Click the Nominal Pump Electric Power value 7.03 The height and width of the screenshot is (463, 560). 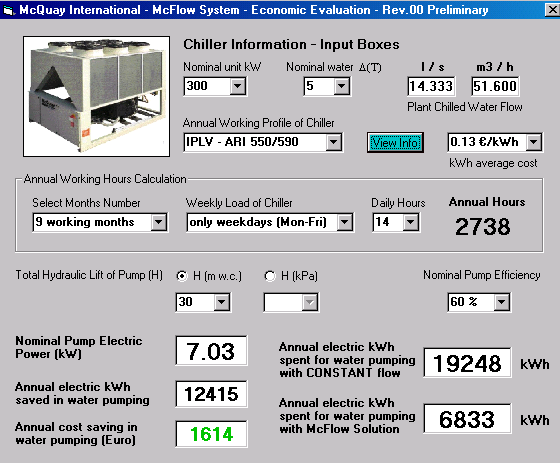[x=211, y=350]
